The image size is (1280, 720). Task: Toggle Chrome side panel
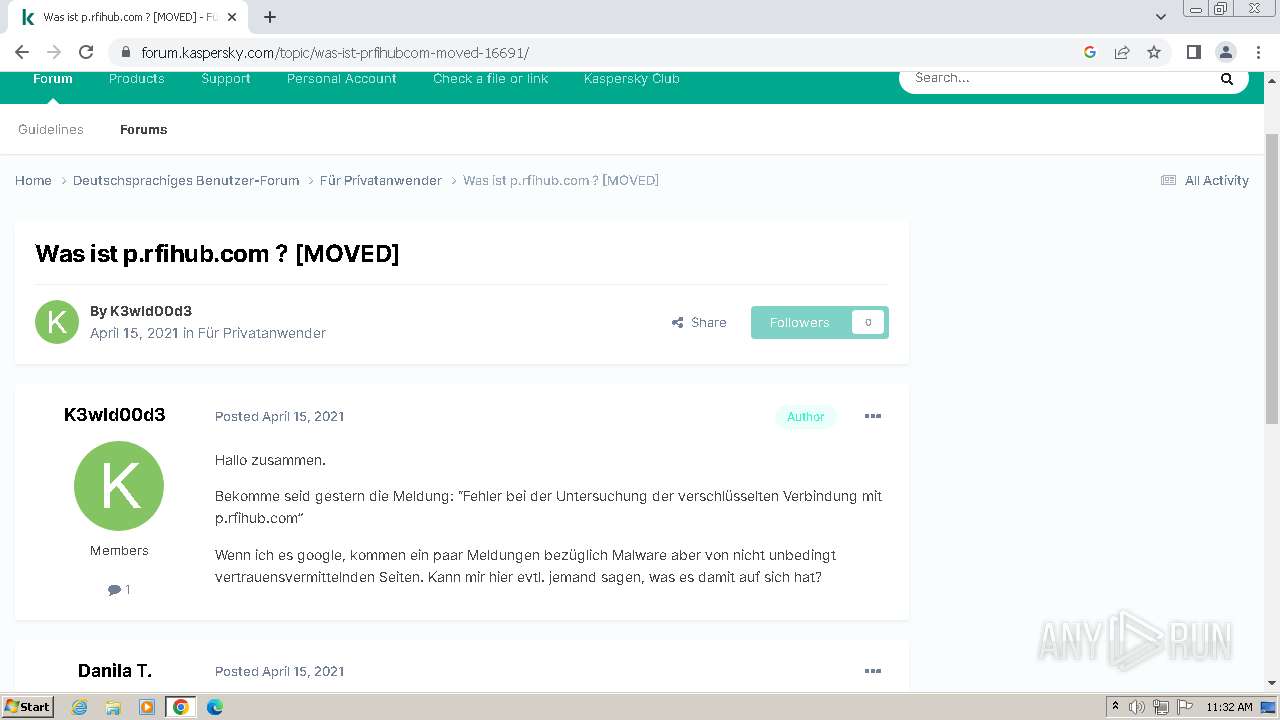click(1193, 52)
